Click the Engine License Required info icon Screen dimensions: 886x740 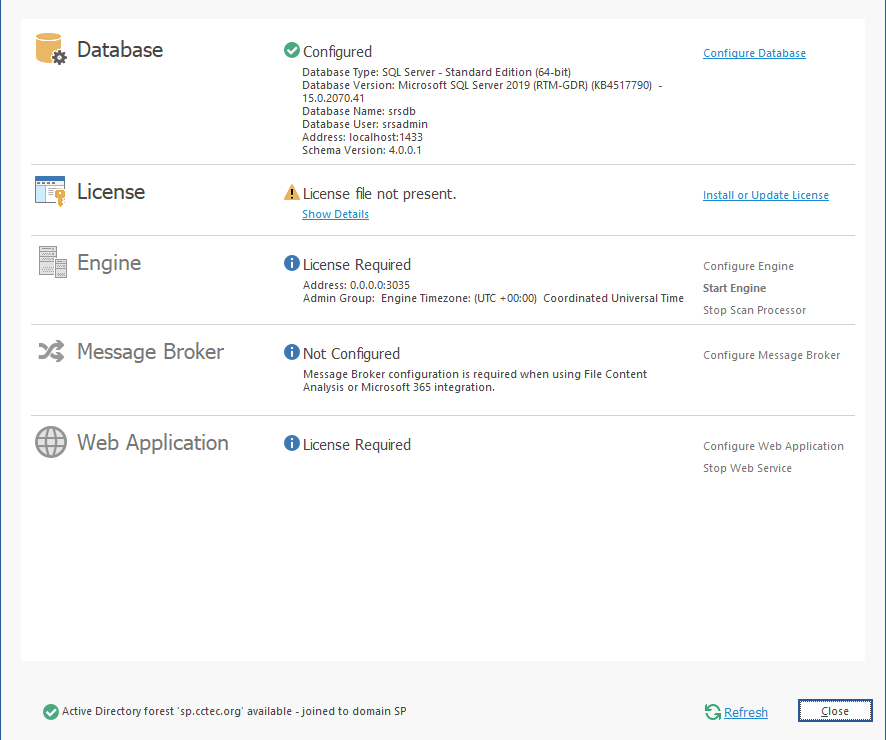(x=292, y=264)
